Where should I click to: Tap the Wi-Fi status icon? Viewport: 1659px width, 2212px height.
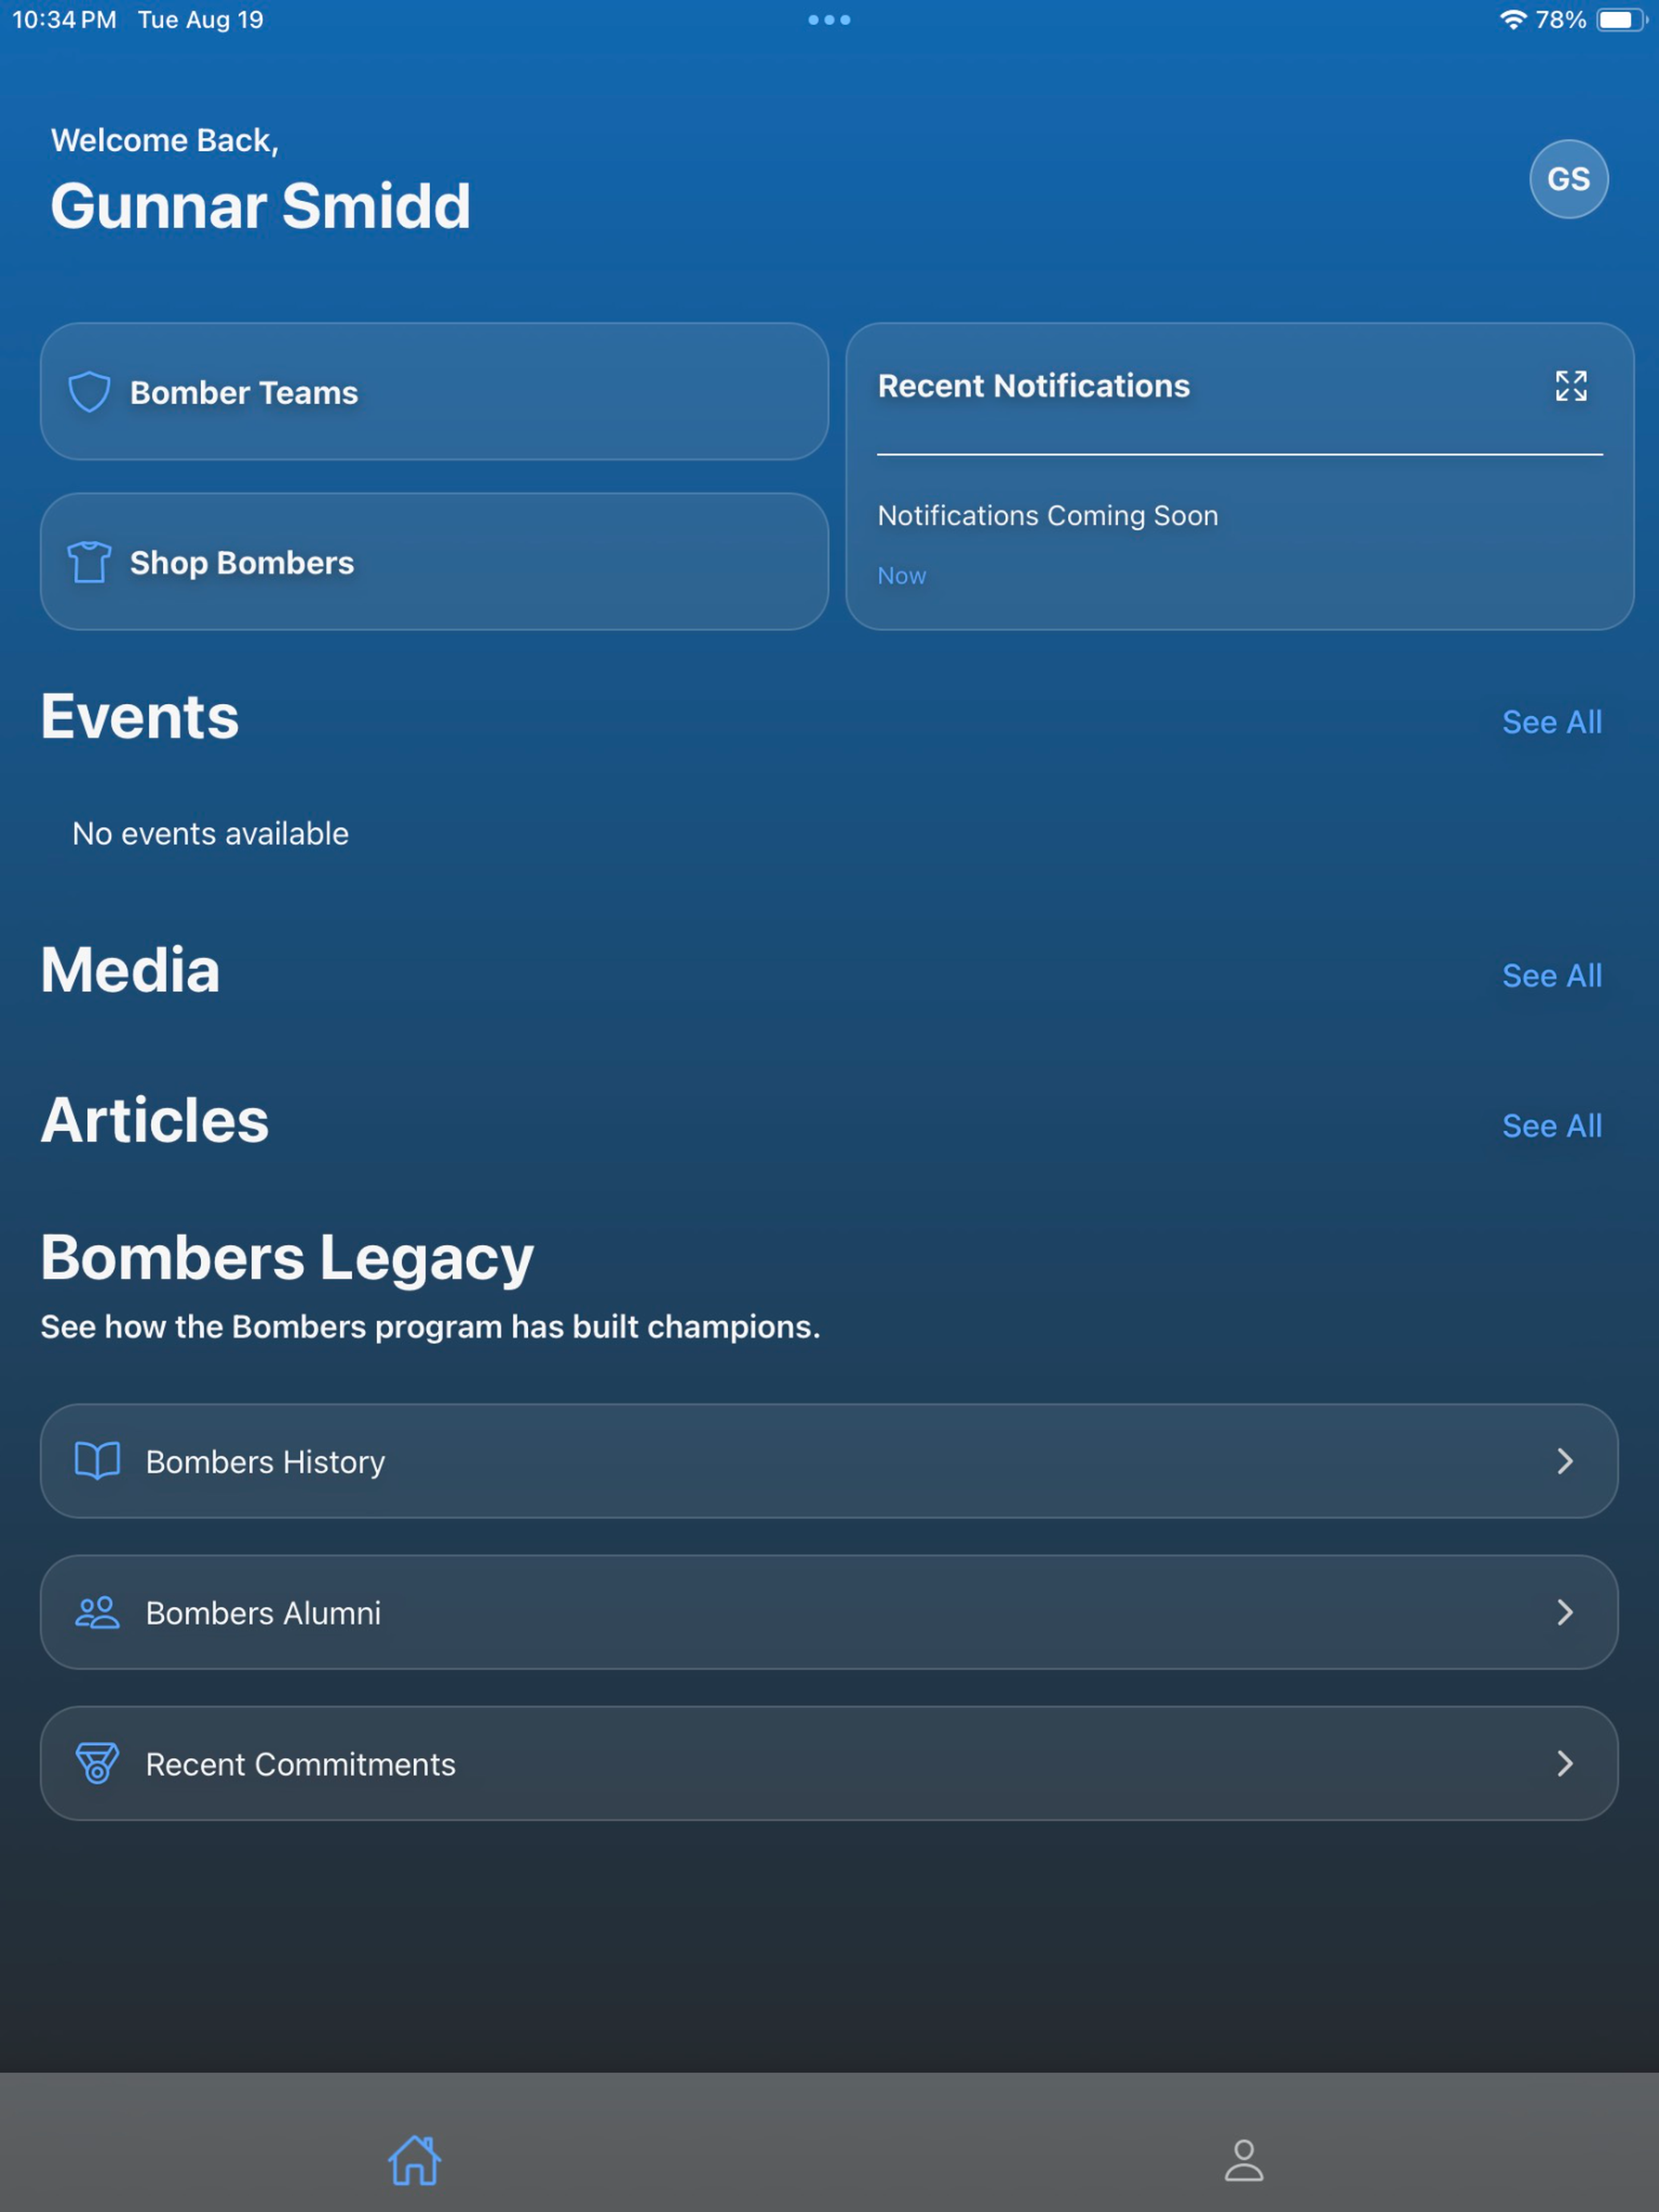click(1513, 20)
